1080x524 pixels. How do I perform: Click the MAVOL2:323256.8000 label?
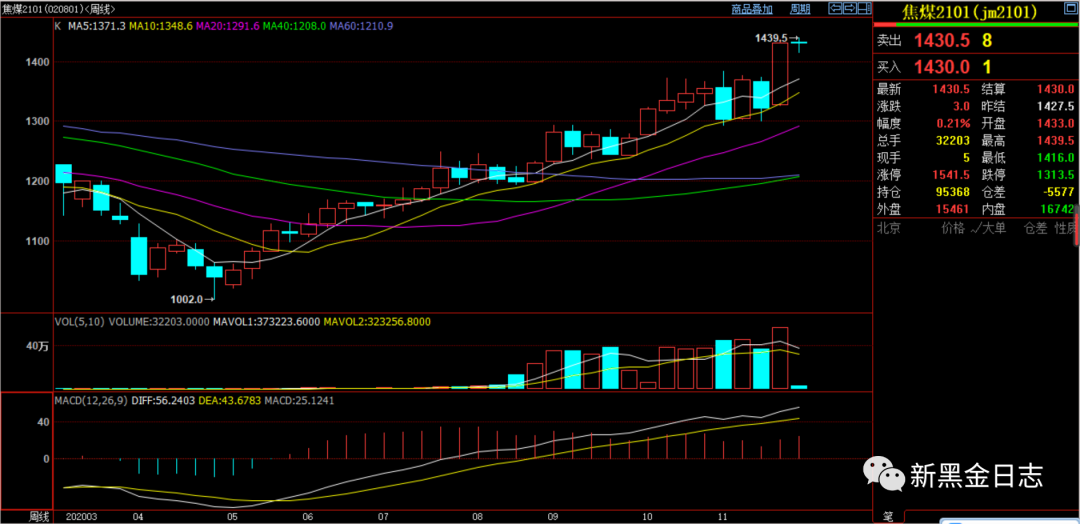coord(377,321)
